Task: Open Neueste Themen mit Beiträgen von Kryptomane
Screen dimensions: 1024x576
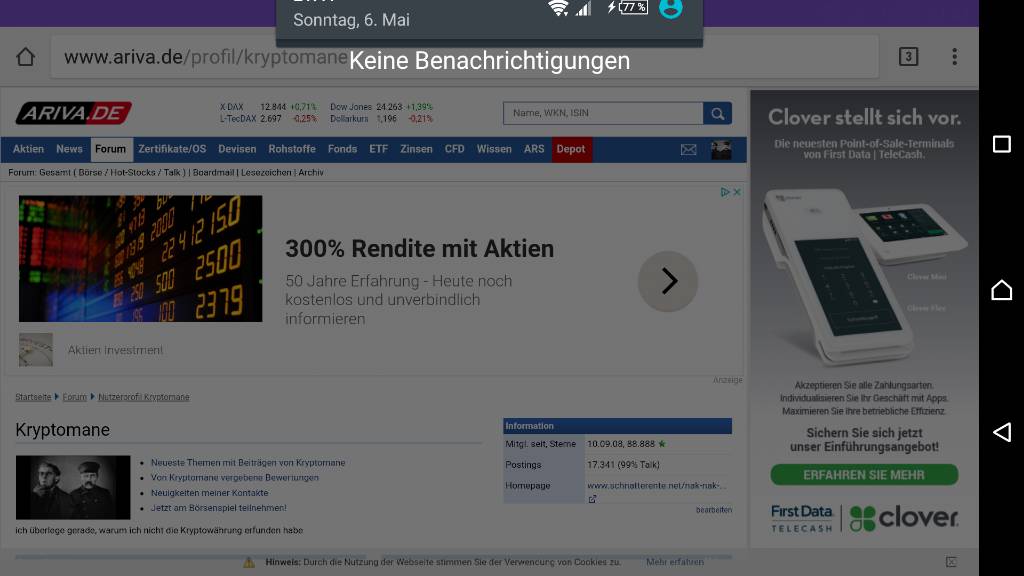Action: (248, 463)
